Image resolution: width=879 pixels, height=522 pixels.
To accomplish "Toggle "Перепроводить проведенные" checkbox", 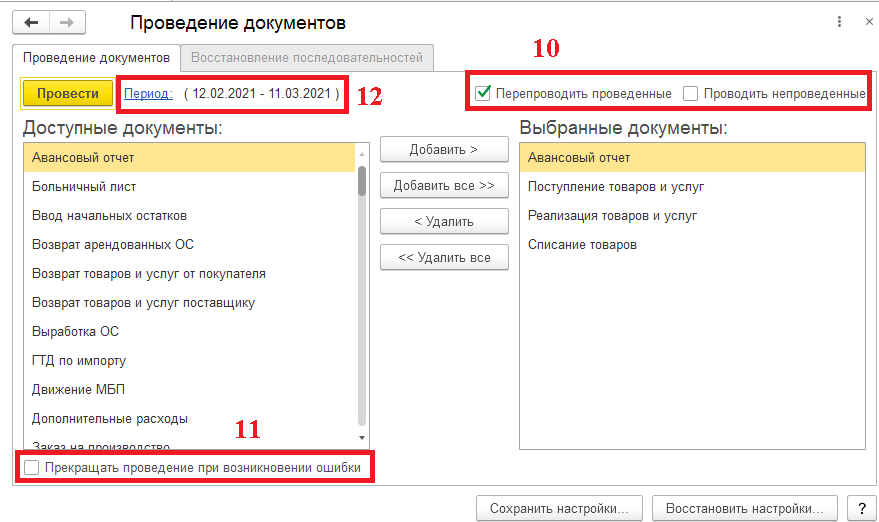I will (484, 93).
